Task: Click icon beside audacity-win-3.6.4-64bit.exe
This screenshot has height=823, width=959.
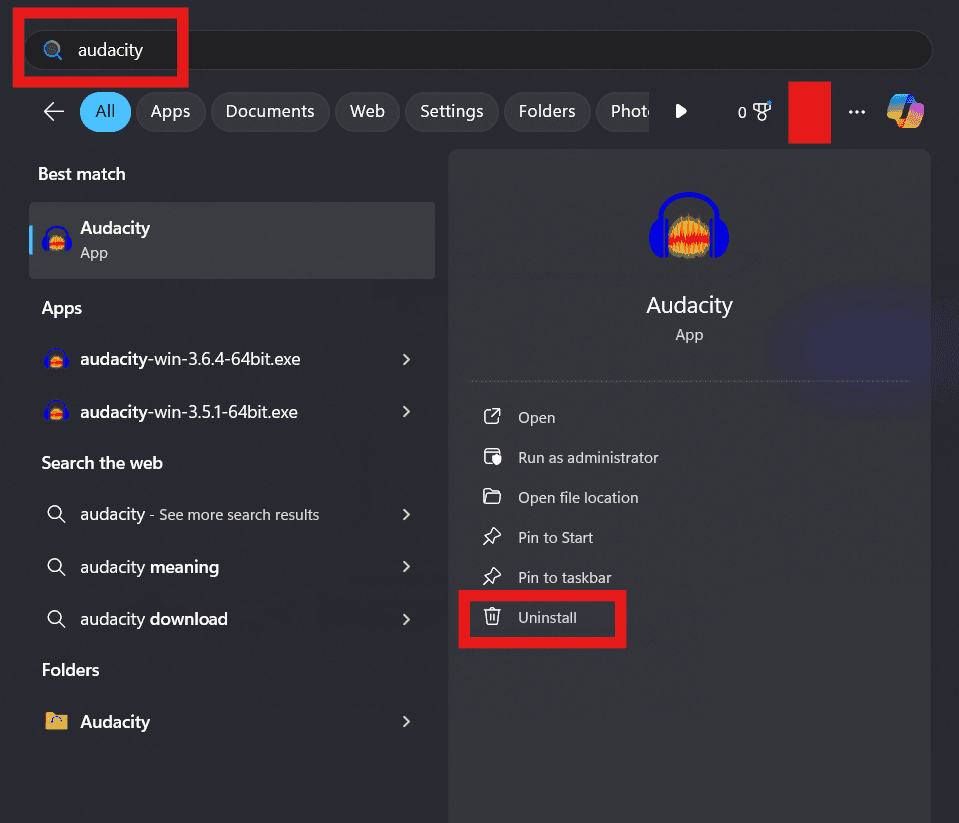Action: 56,359
